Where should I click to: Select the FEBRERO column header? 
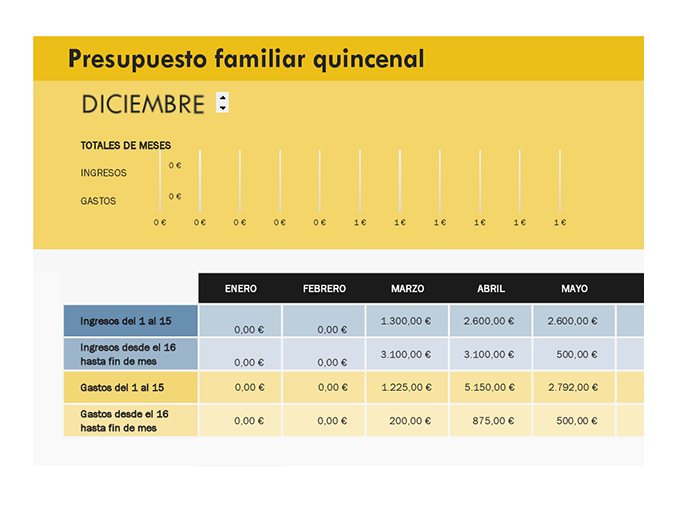324,288
